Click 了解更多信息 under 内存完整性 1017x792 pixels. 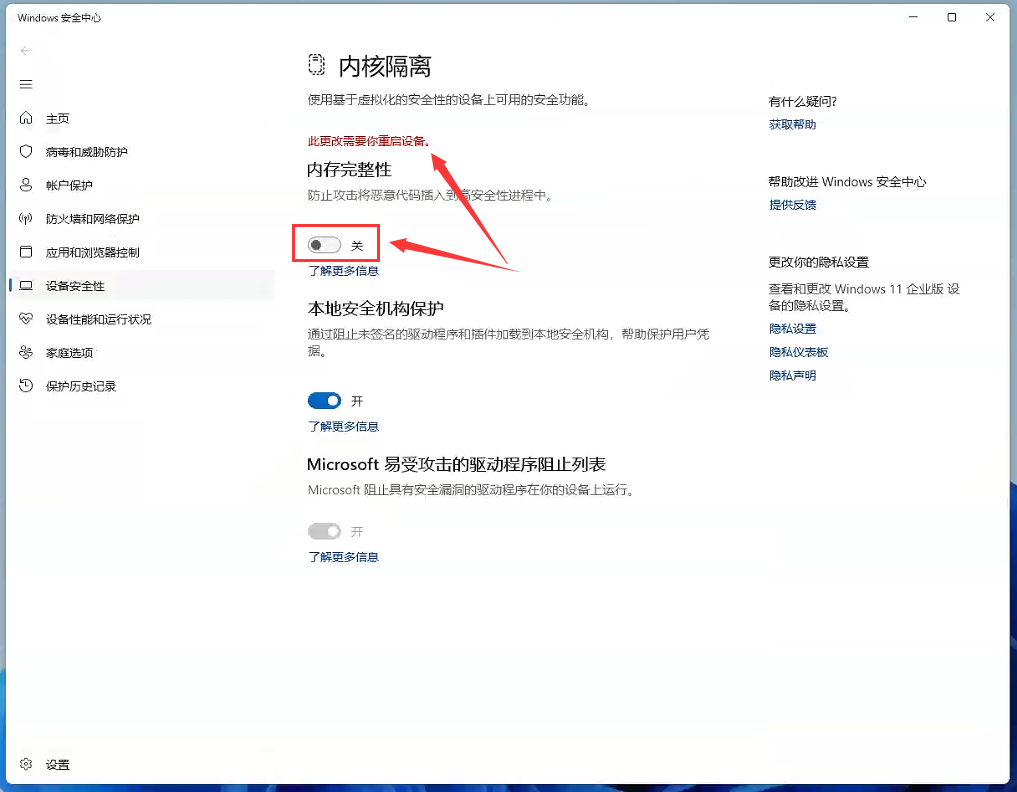coord(343,271)
